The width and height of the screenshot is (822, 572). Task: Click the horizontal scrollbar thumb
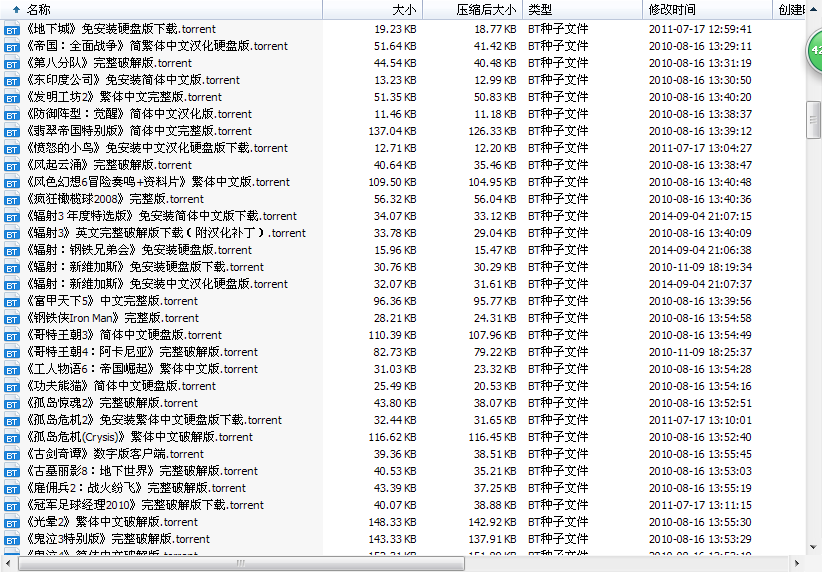[x=241, y=564]
